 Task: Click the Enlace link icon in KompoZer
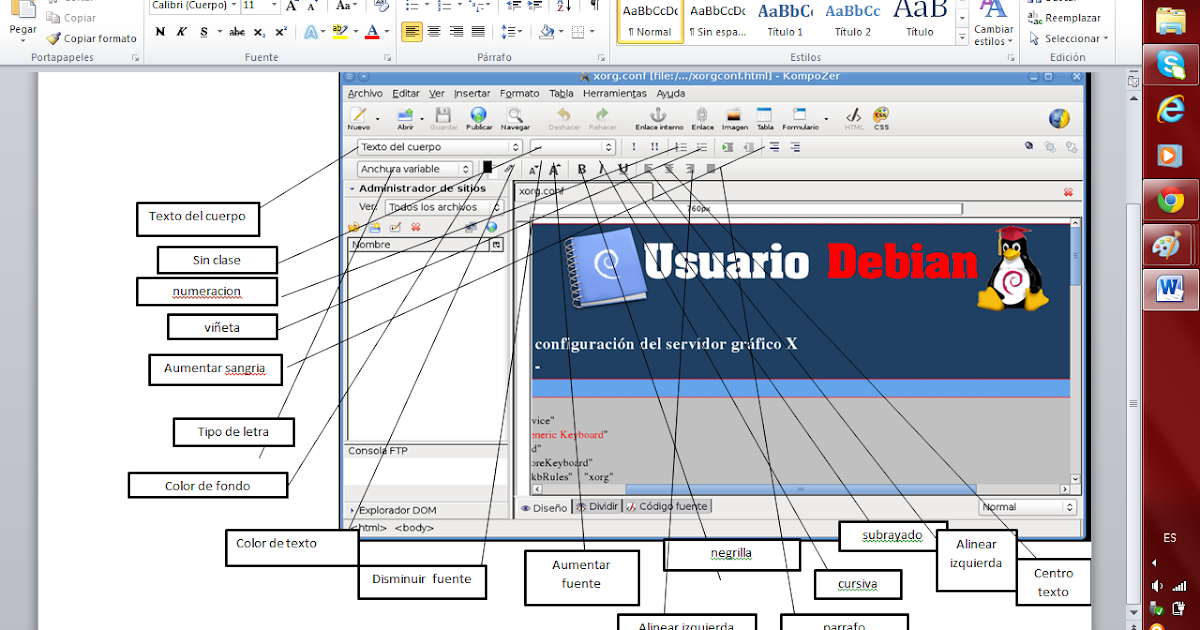(702, 119)
